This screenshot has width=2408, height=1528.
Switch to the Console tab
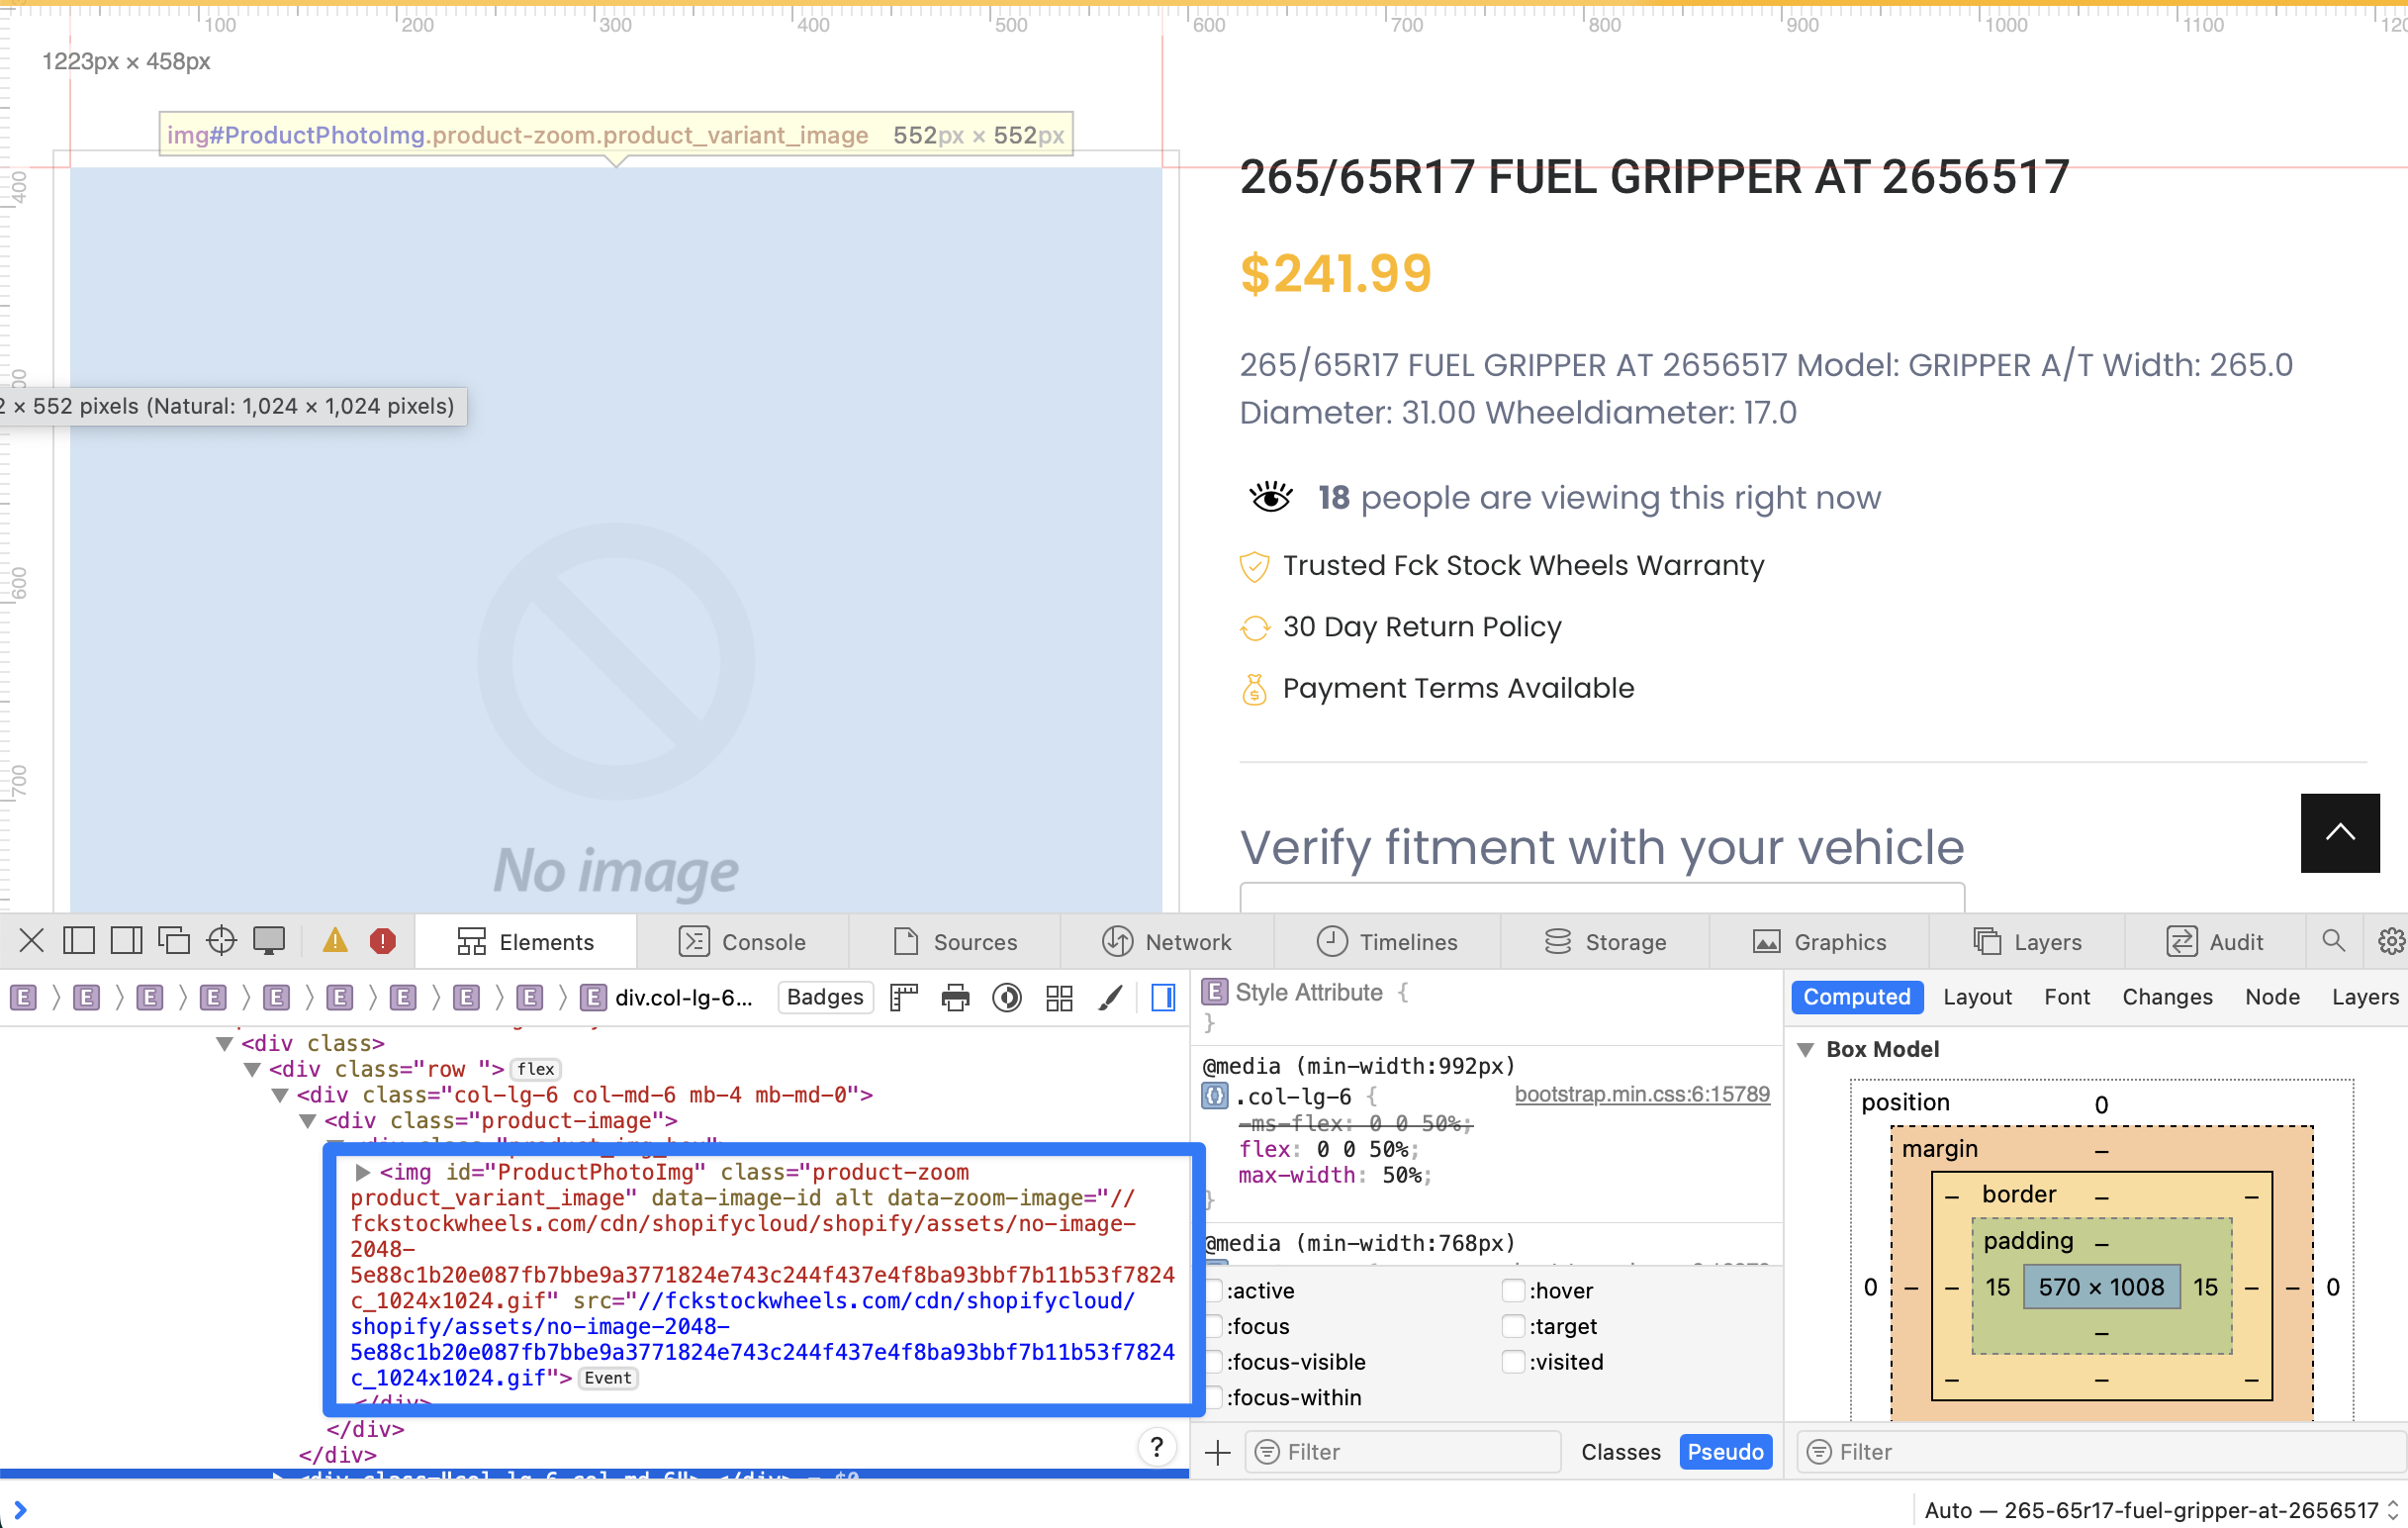coord(742,941)
